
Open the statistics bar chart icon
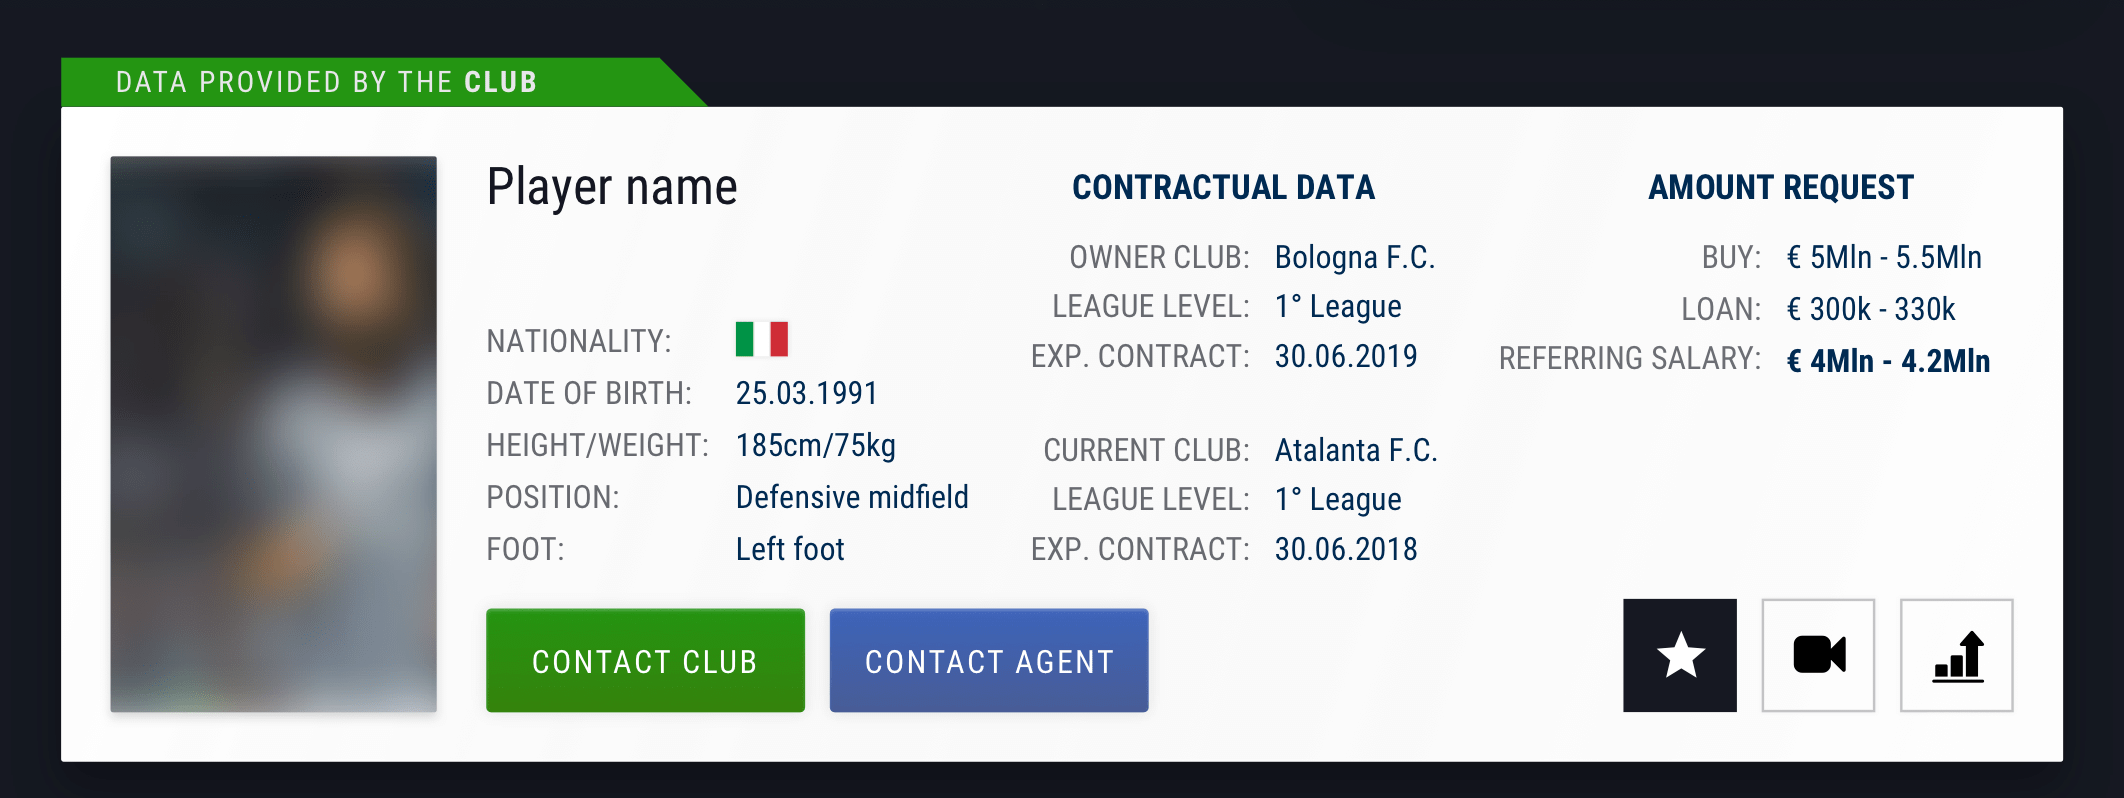(1956, 656)
